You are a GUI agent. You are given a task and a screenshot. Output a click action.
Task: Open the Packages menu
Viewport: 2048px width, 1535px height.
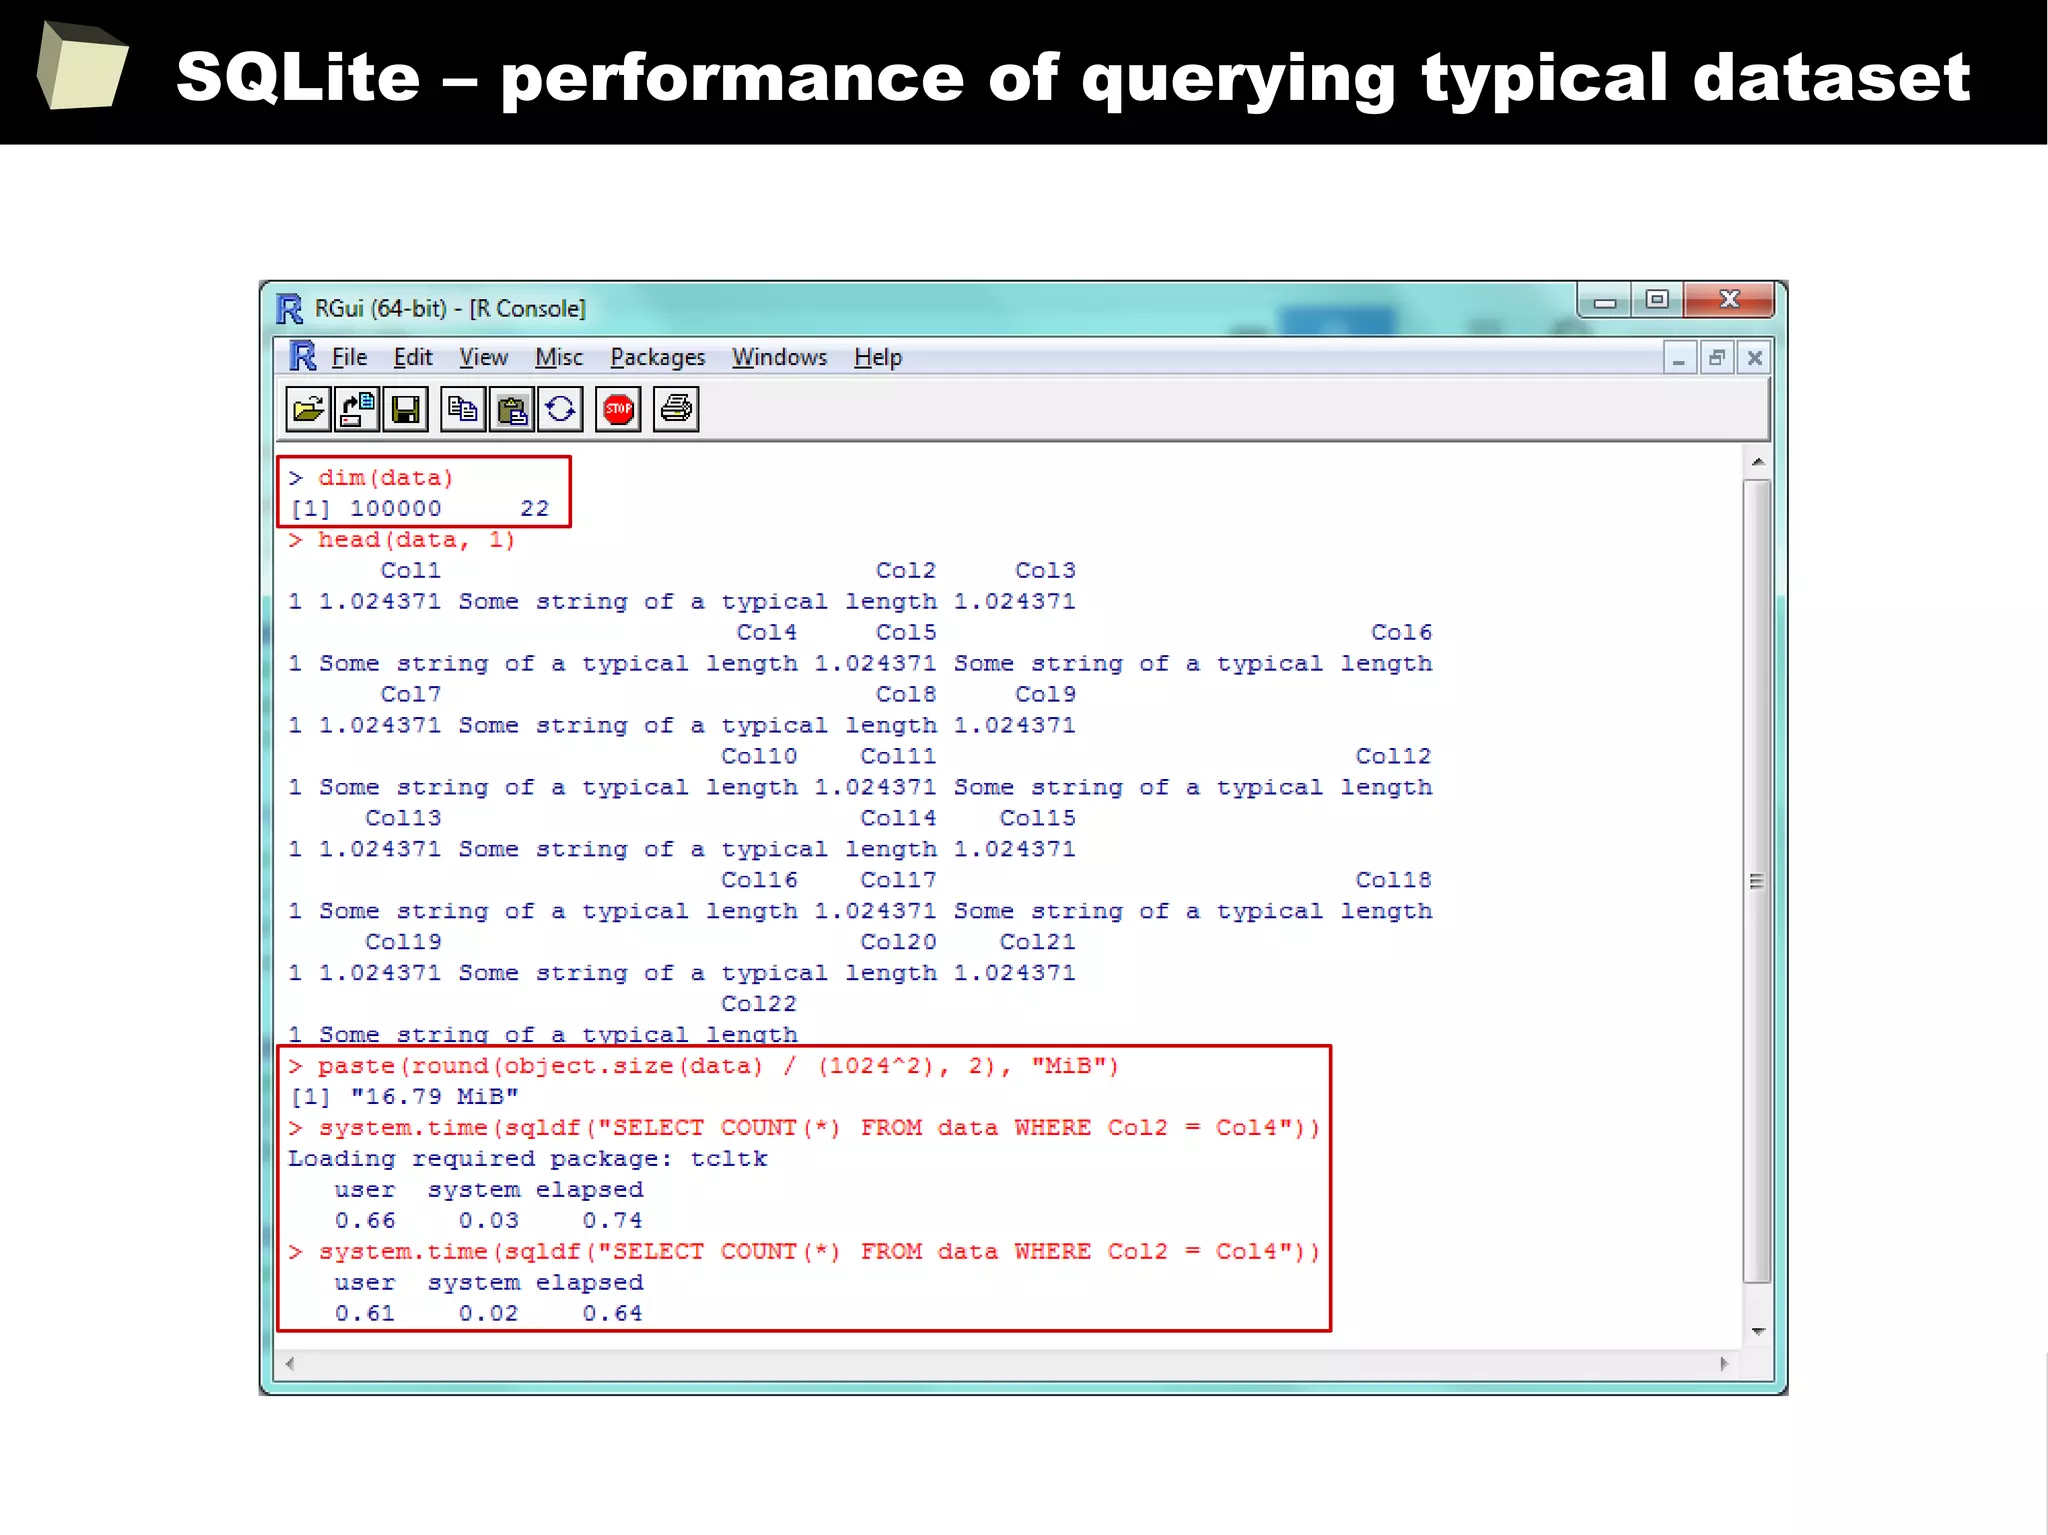[657, 357]
